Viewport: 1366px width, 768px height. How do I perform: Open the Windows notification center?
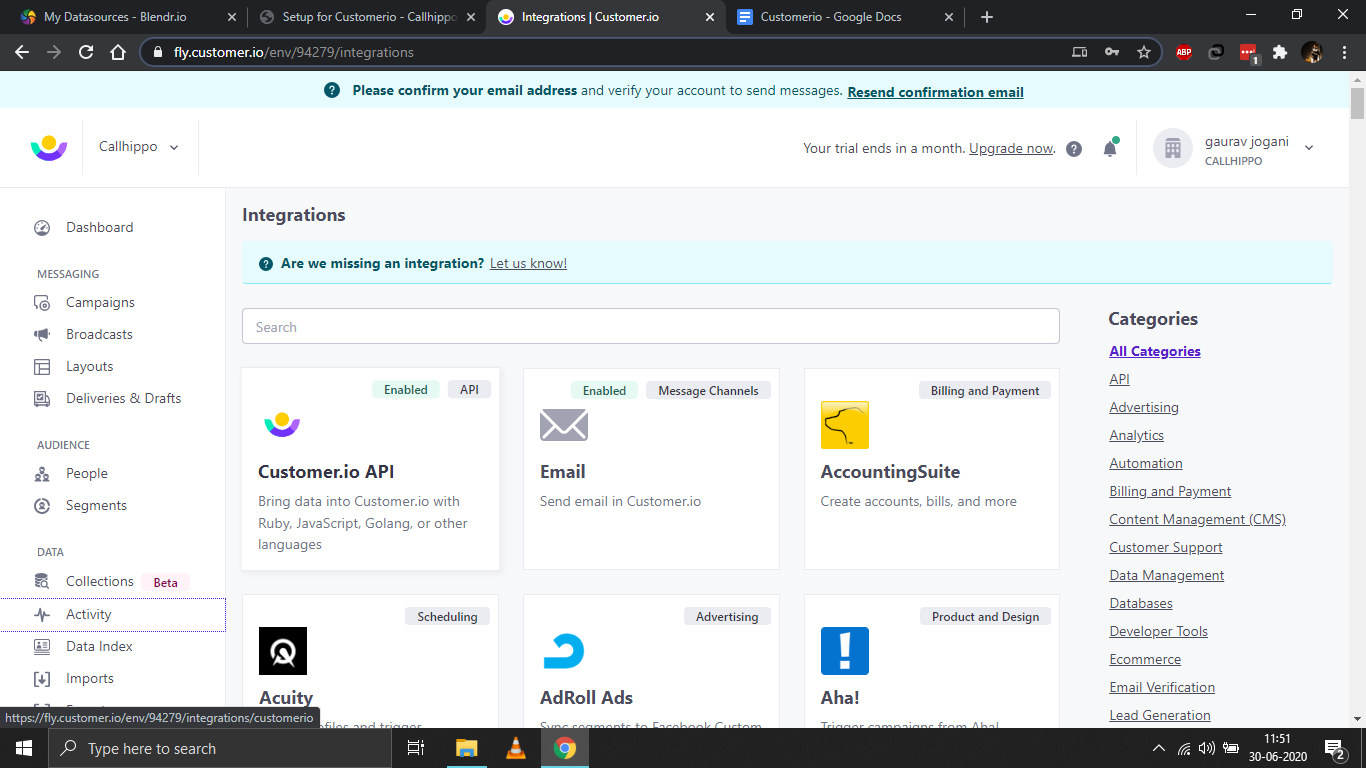(x=1334, y=748)
